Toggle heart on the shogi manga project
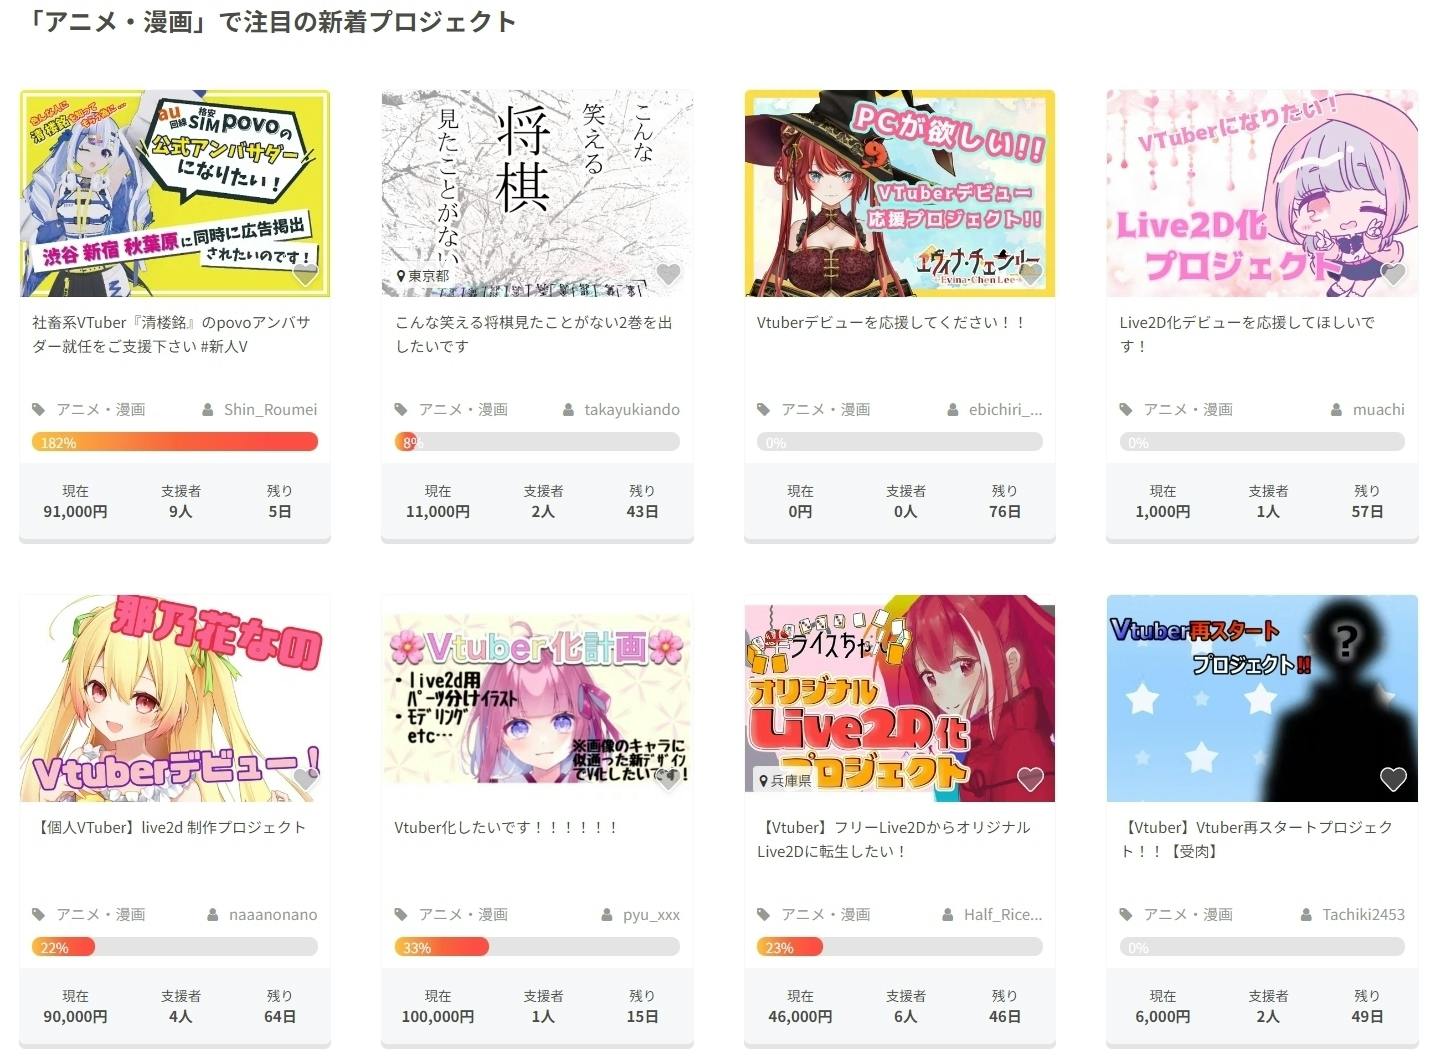Viewport: 1435px width, 1063px height. pyautogui.click(x=668, y=273)
